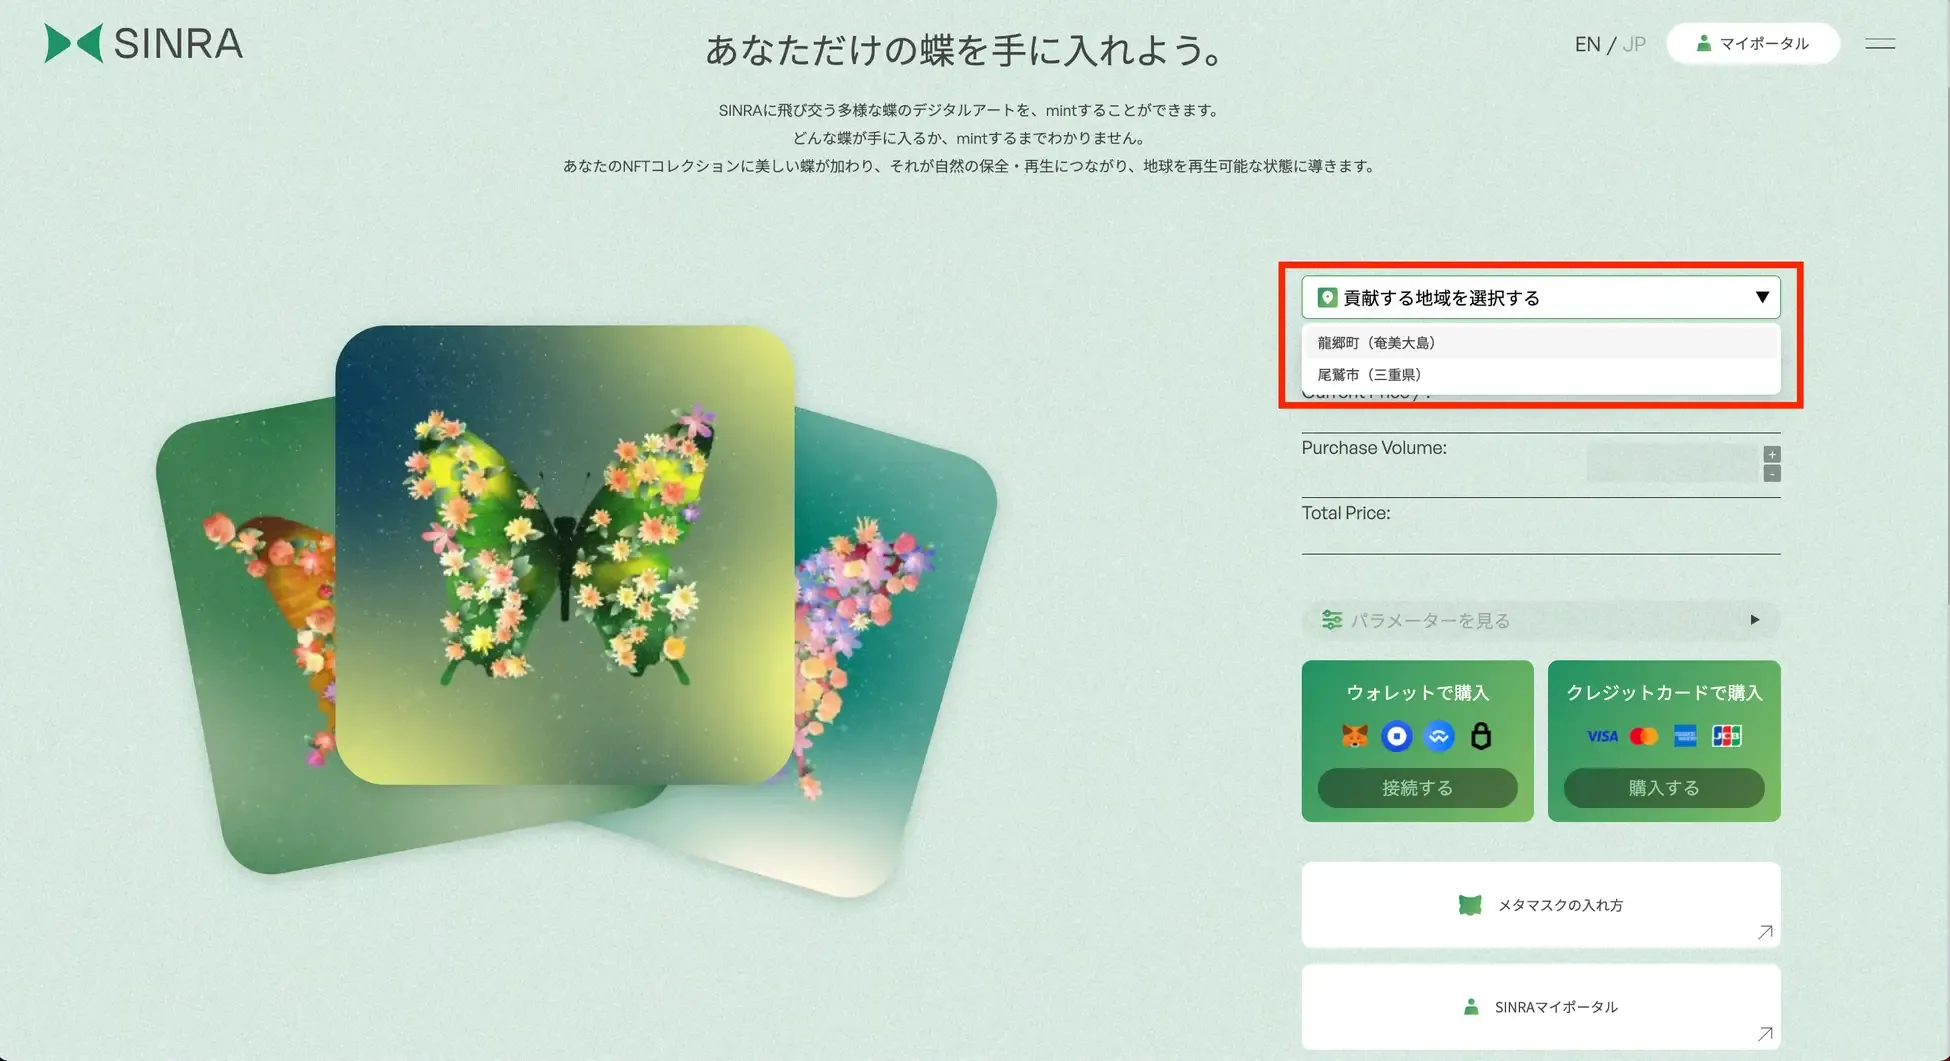The width and height of the screenshot is (1950, 1061).
Task: Click the WalletConnect wave icon
Action: click(1439, 737)
